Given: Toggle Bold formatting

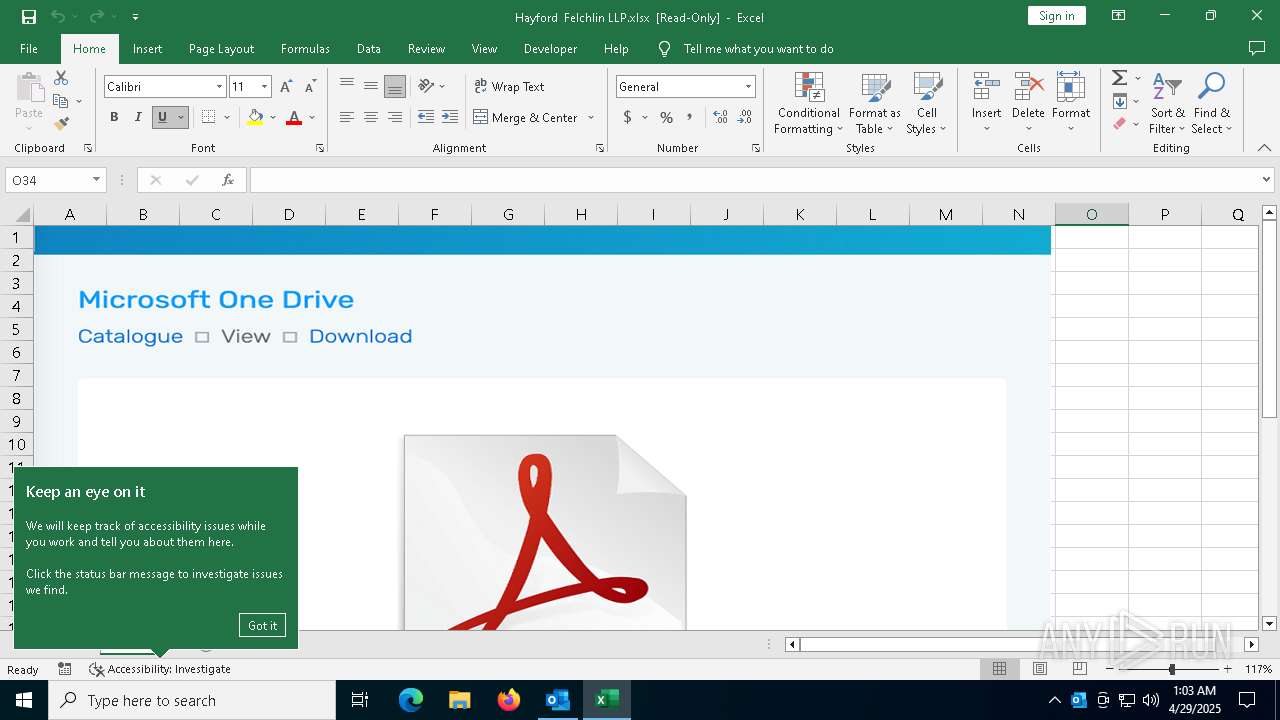Looking at the screenshot, I should [x=114, y=117].
